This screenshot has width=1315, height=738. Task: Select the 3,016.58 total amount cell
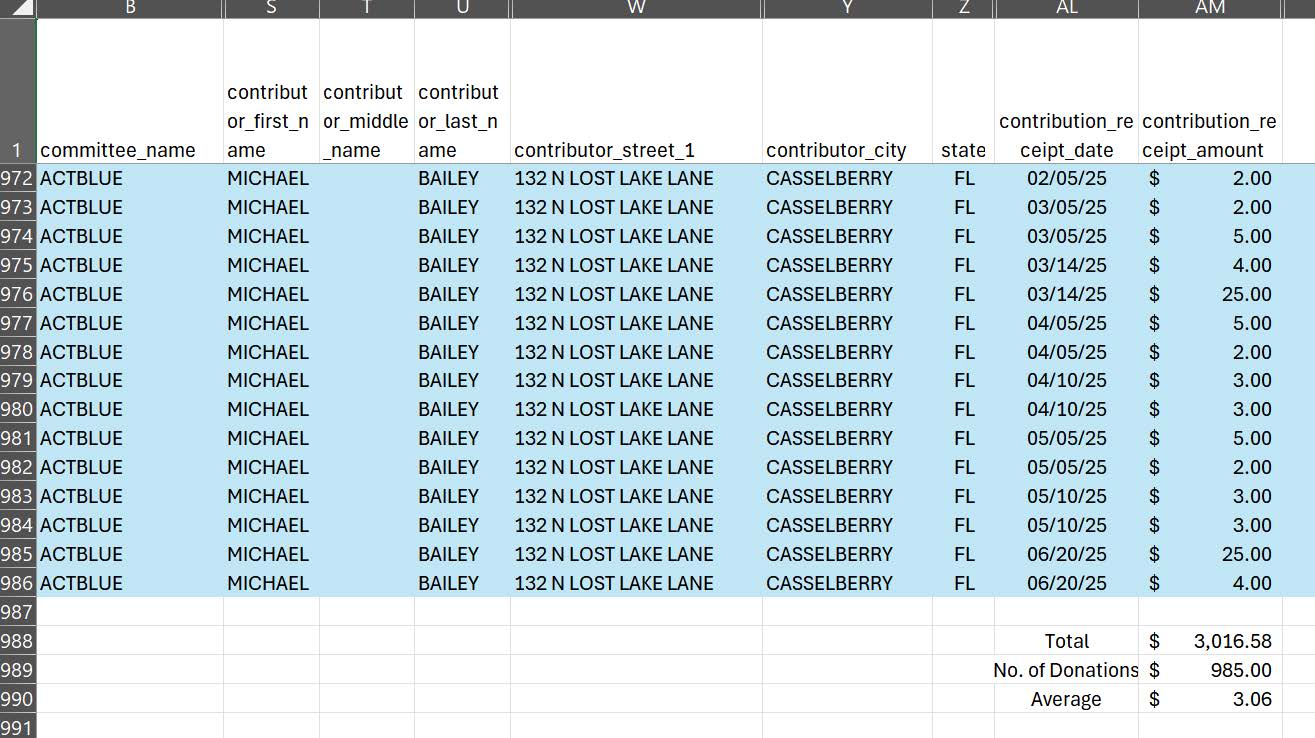1210,641
